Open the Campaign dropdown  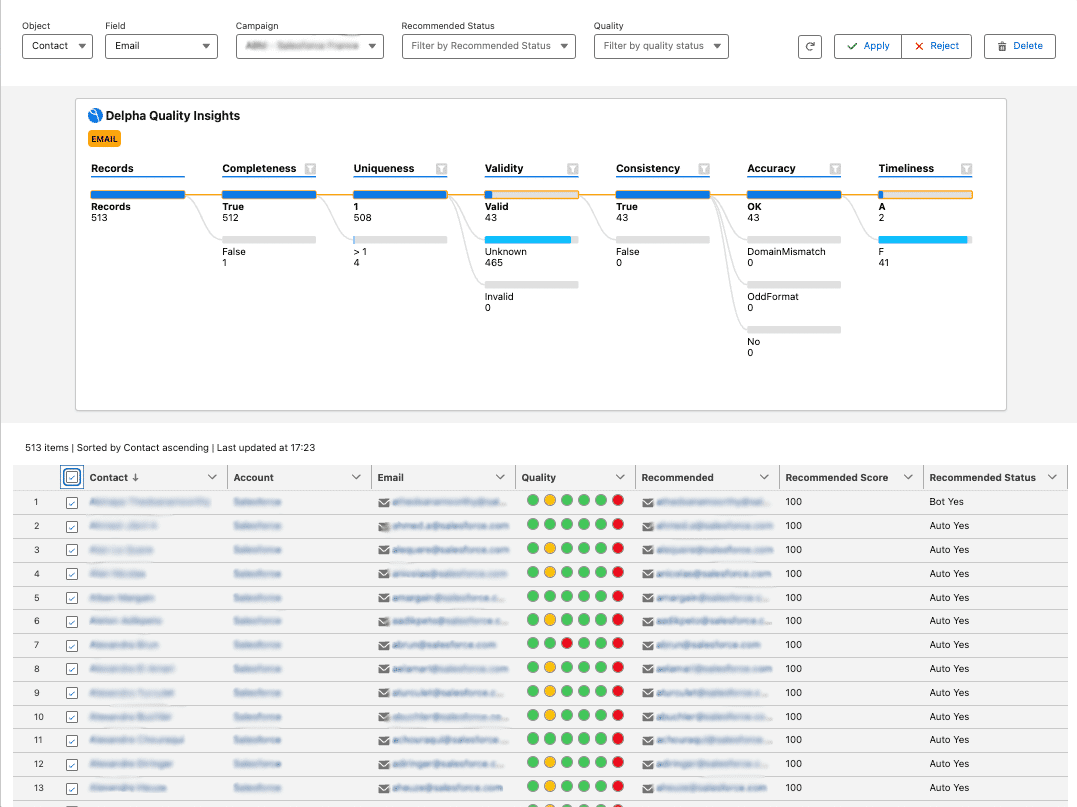coord(310,46)
